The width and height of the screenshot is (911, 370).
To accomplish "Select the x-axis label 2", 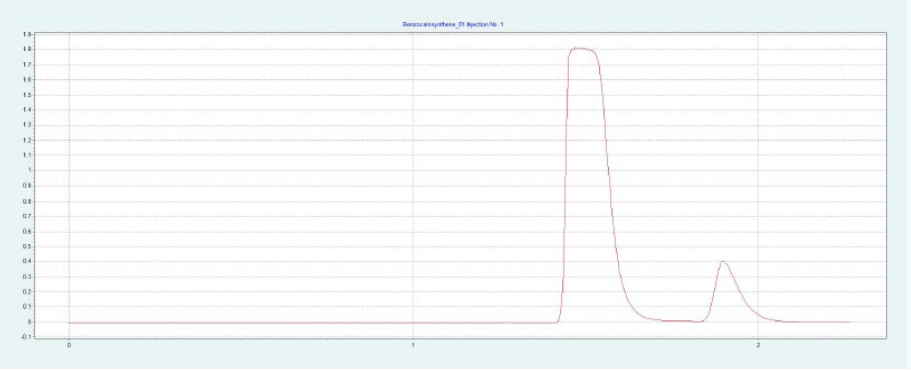I will click(x=758, y=346).
